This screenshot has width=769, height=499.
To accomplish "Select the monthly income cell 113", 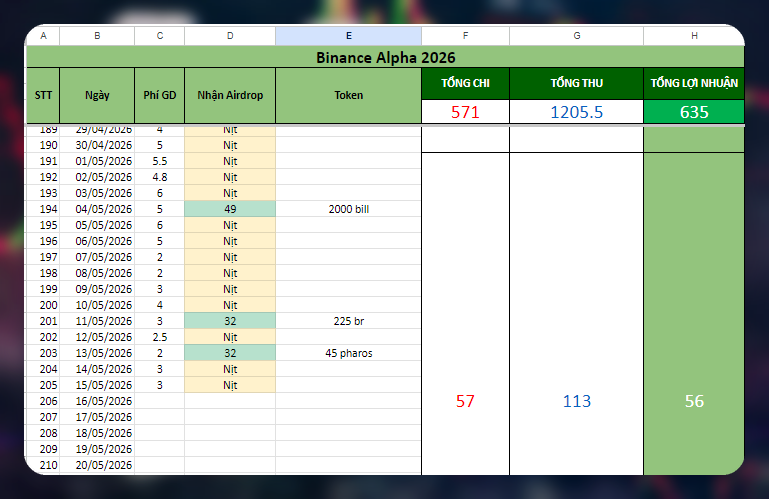I will coord(577,313).
